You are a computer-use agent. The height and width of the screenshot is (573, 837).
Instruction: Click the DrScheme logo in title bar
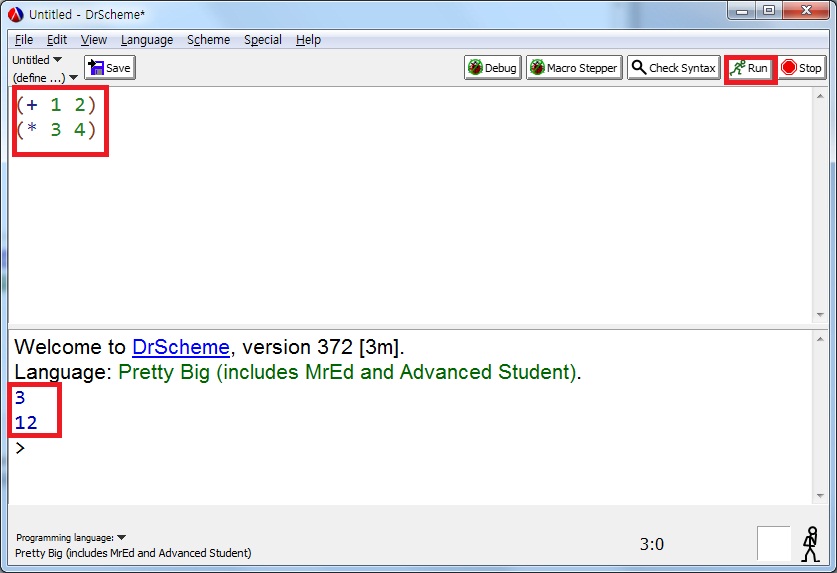tap(15, 14)
